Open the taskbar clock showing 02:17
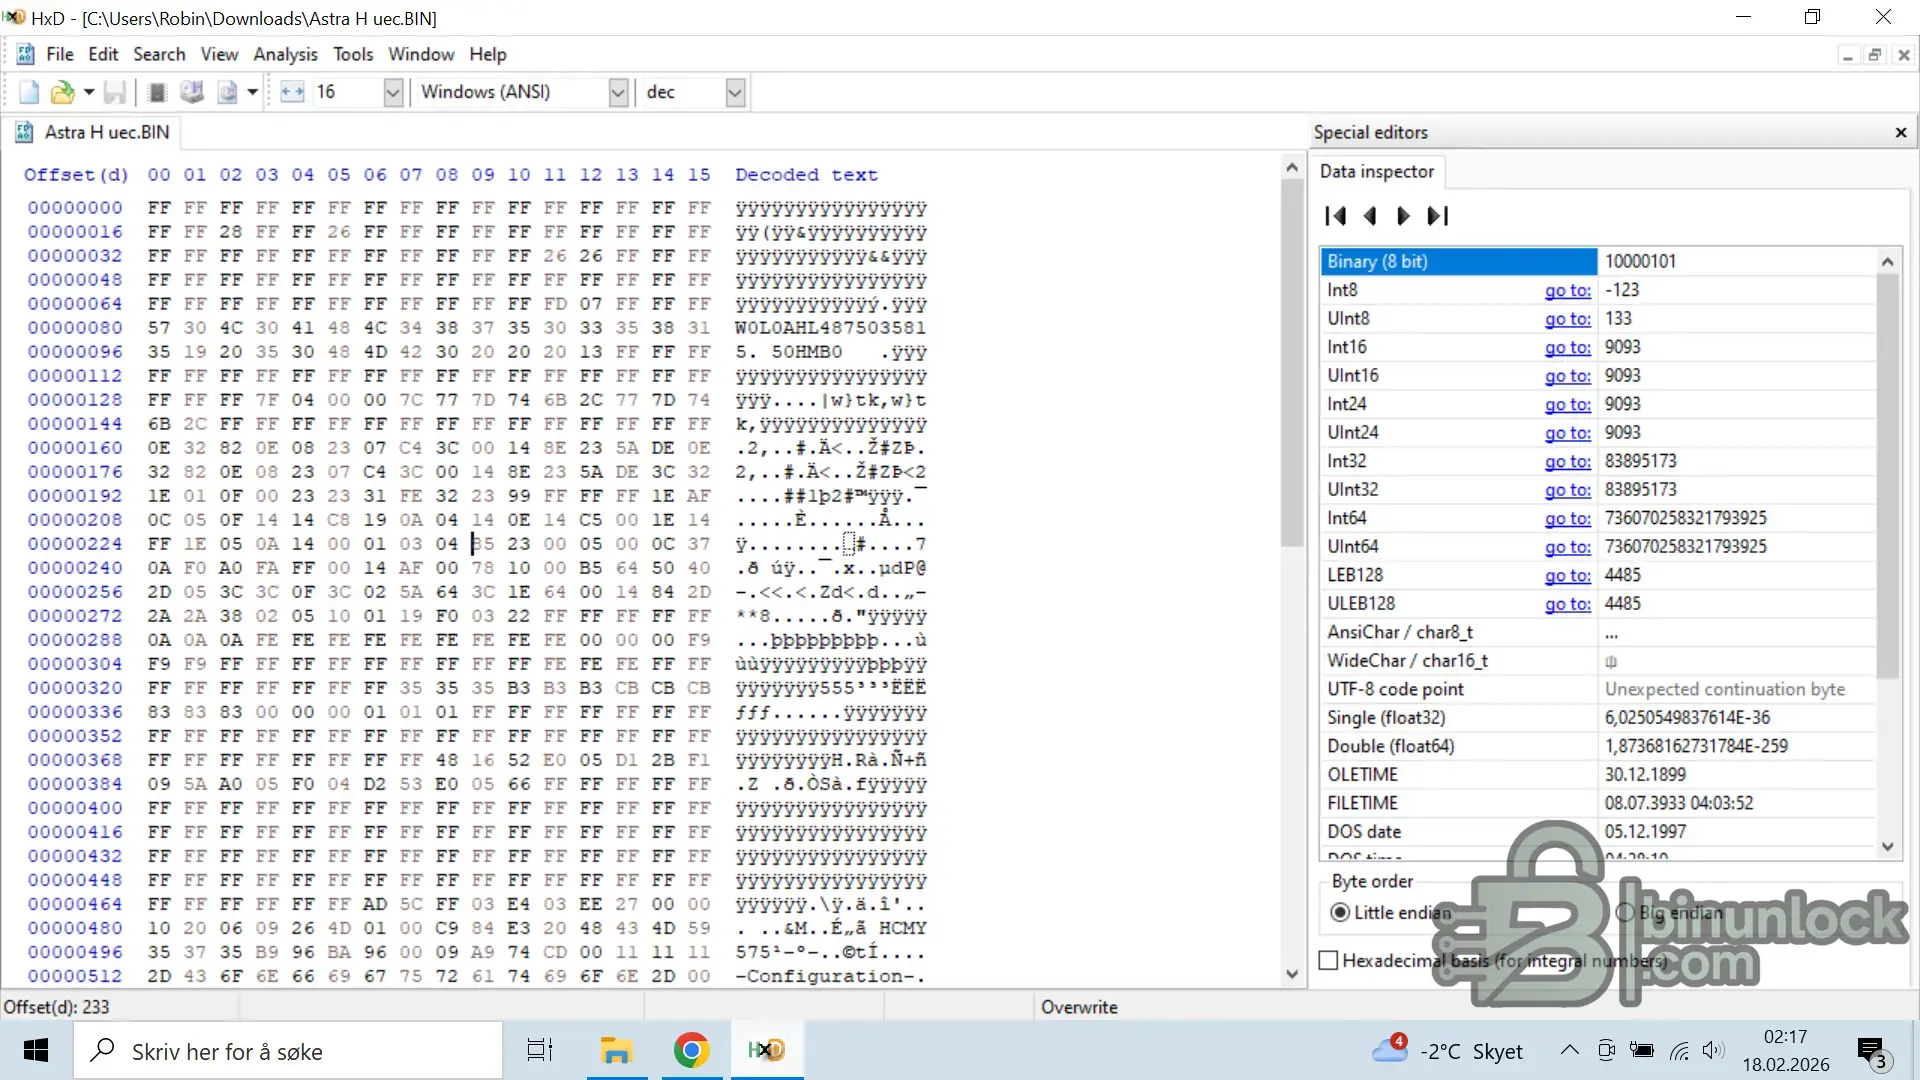The height and width of the screenshot is (1080, 1920). [1786, 1051]
